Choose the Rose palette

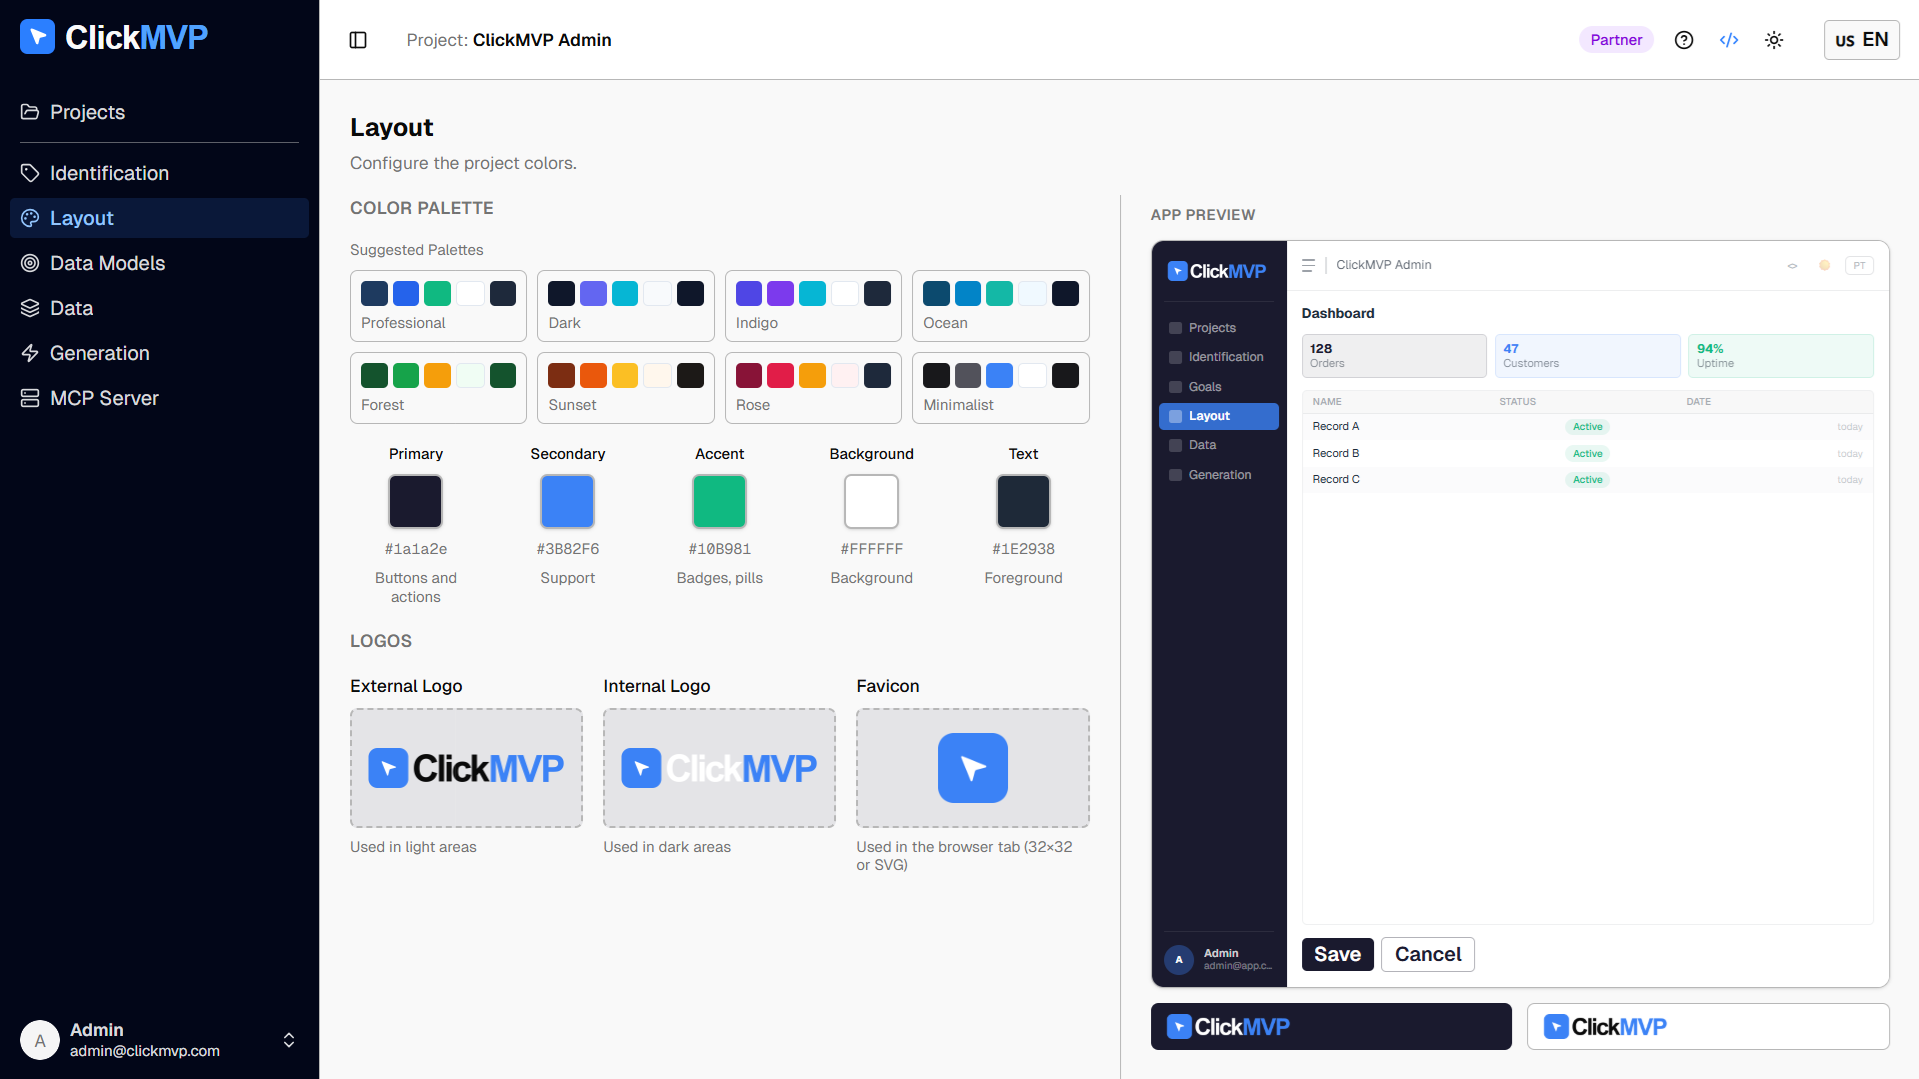click(x=813, y=388)
